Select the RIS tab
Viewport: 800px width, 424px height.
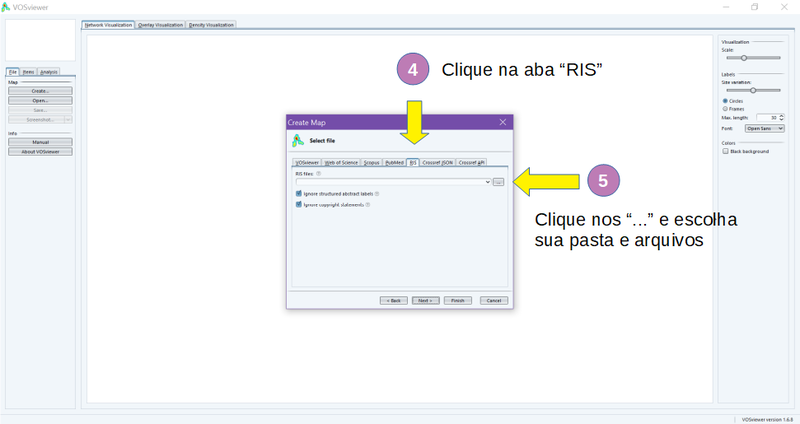pos(413,162)
